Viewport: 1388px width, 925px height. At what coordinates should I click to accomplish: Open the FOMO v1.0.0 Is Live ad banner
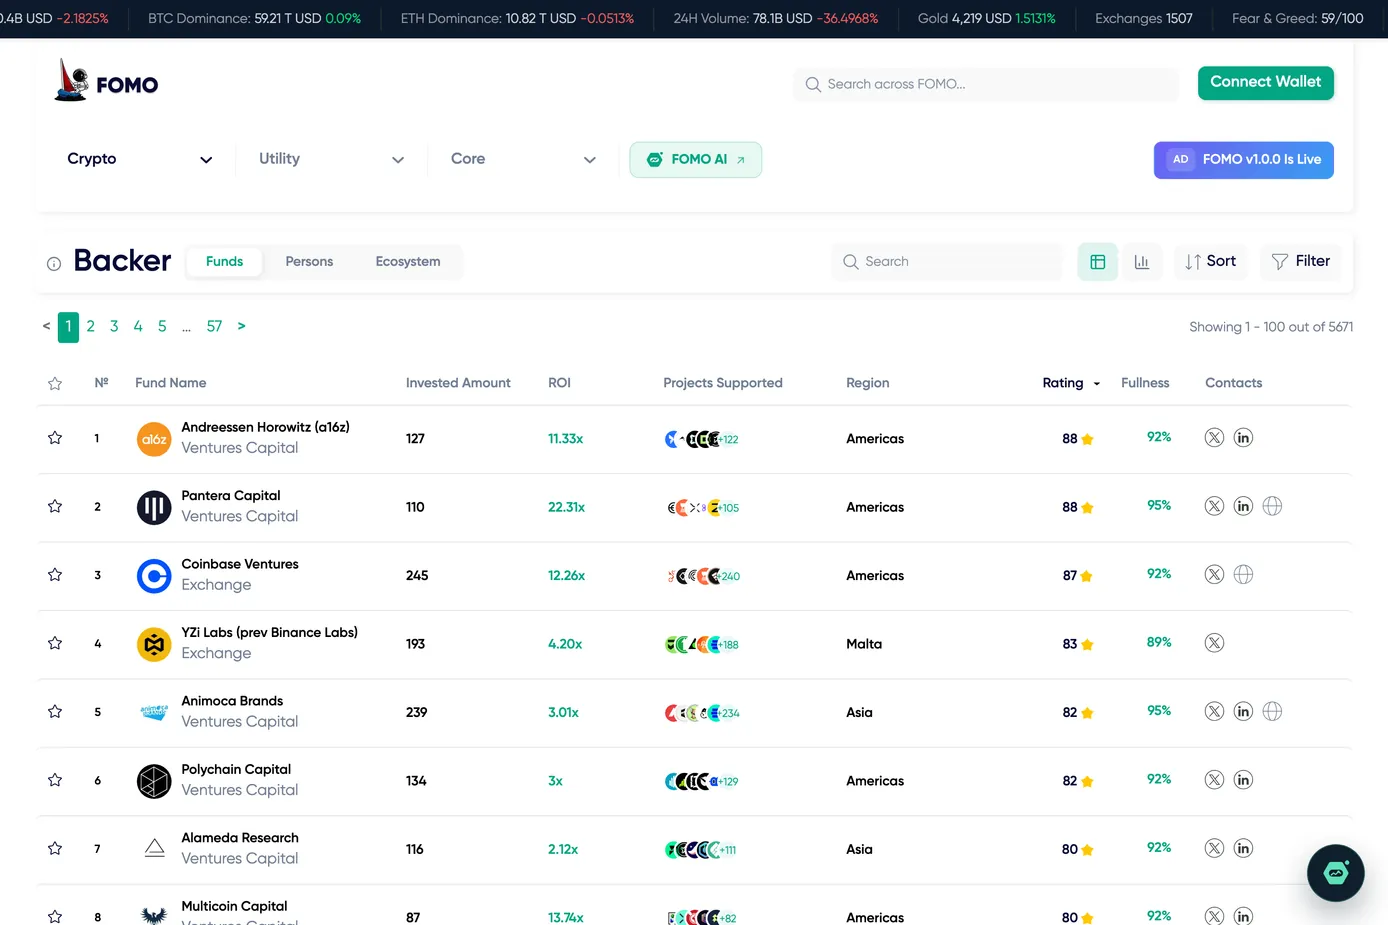(1244, 160)
